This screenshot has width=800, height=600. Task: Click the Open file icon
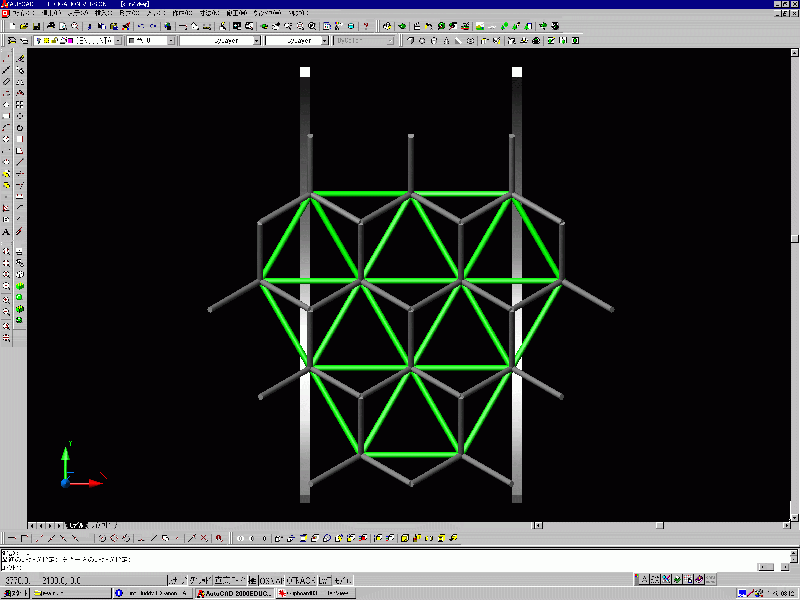24,26
